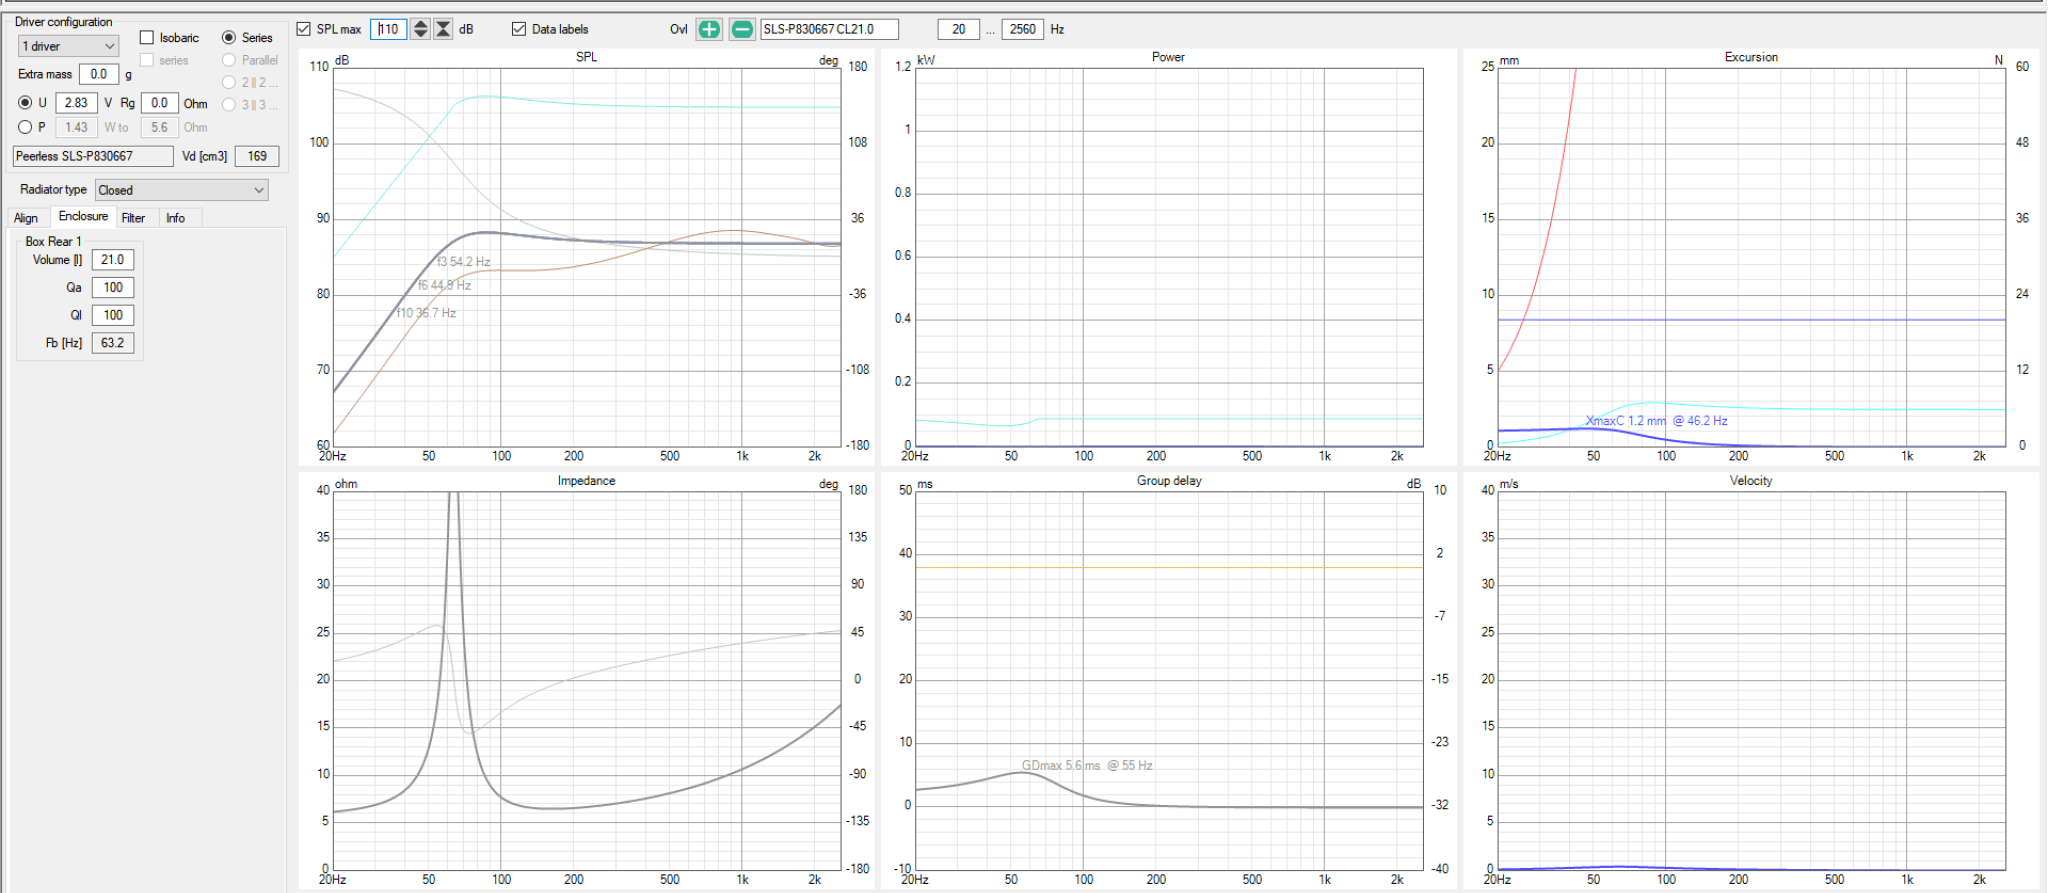The image size is (2048, 893).
Task: Click the Fb 63.2 Hz field
Action: pyautogui.click(x=113, y=343)
